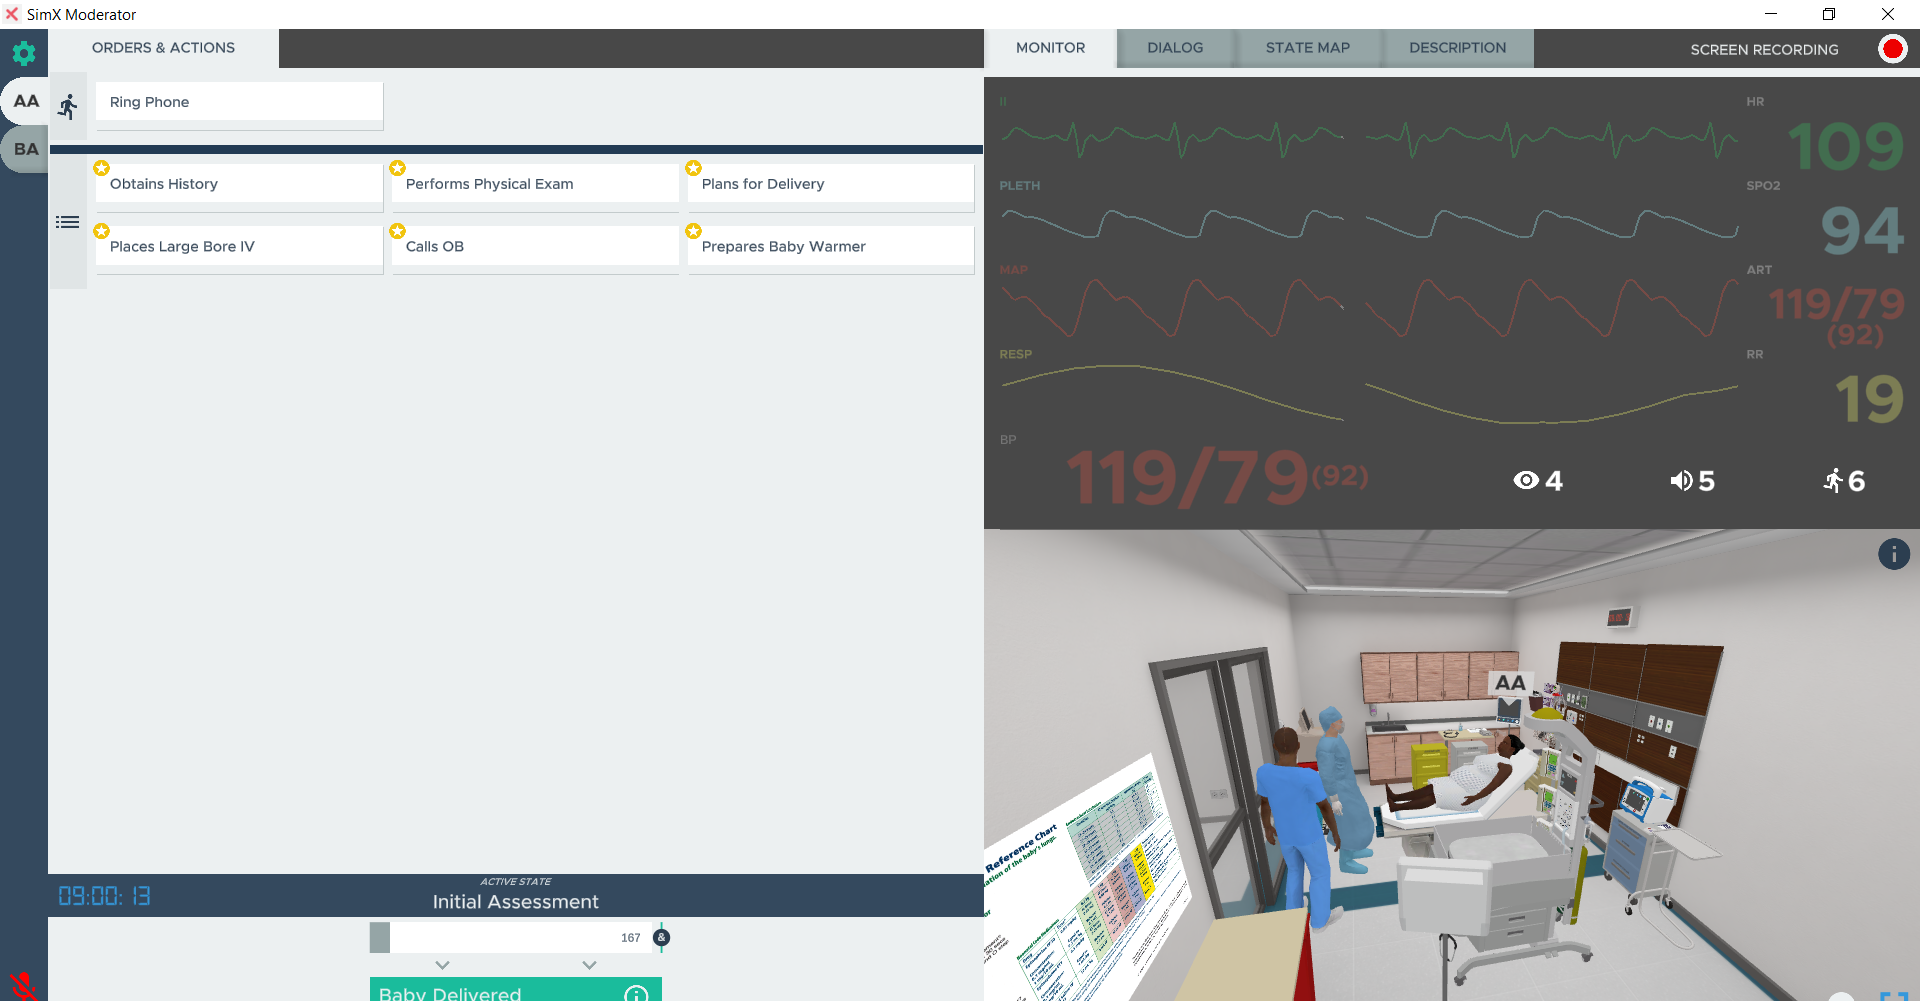This screenshot has width=1920, height=1001.
Task: Click the list icon beside critical actions
Action: pos(67,222)
